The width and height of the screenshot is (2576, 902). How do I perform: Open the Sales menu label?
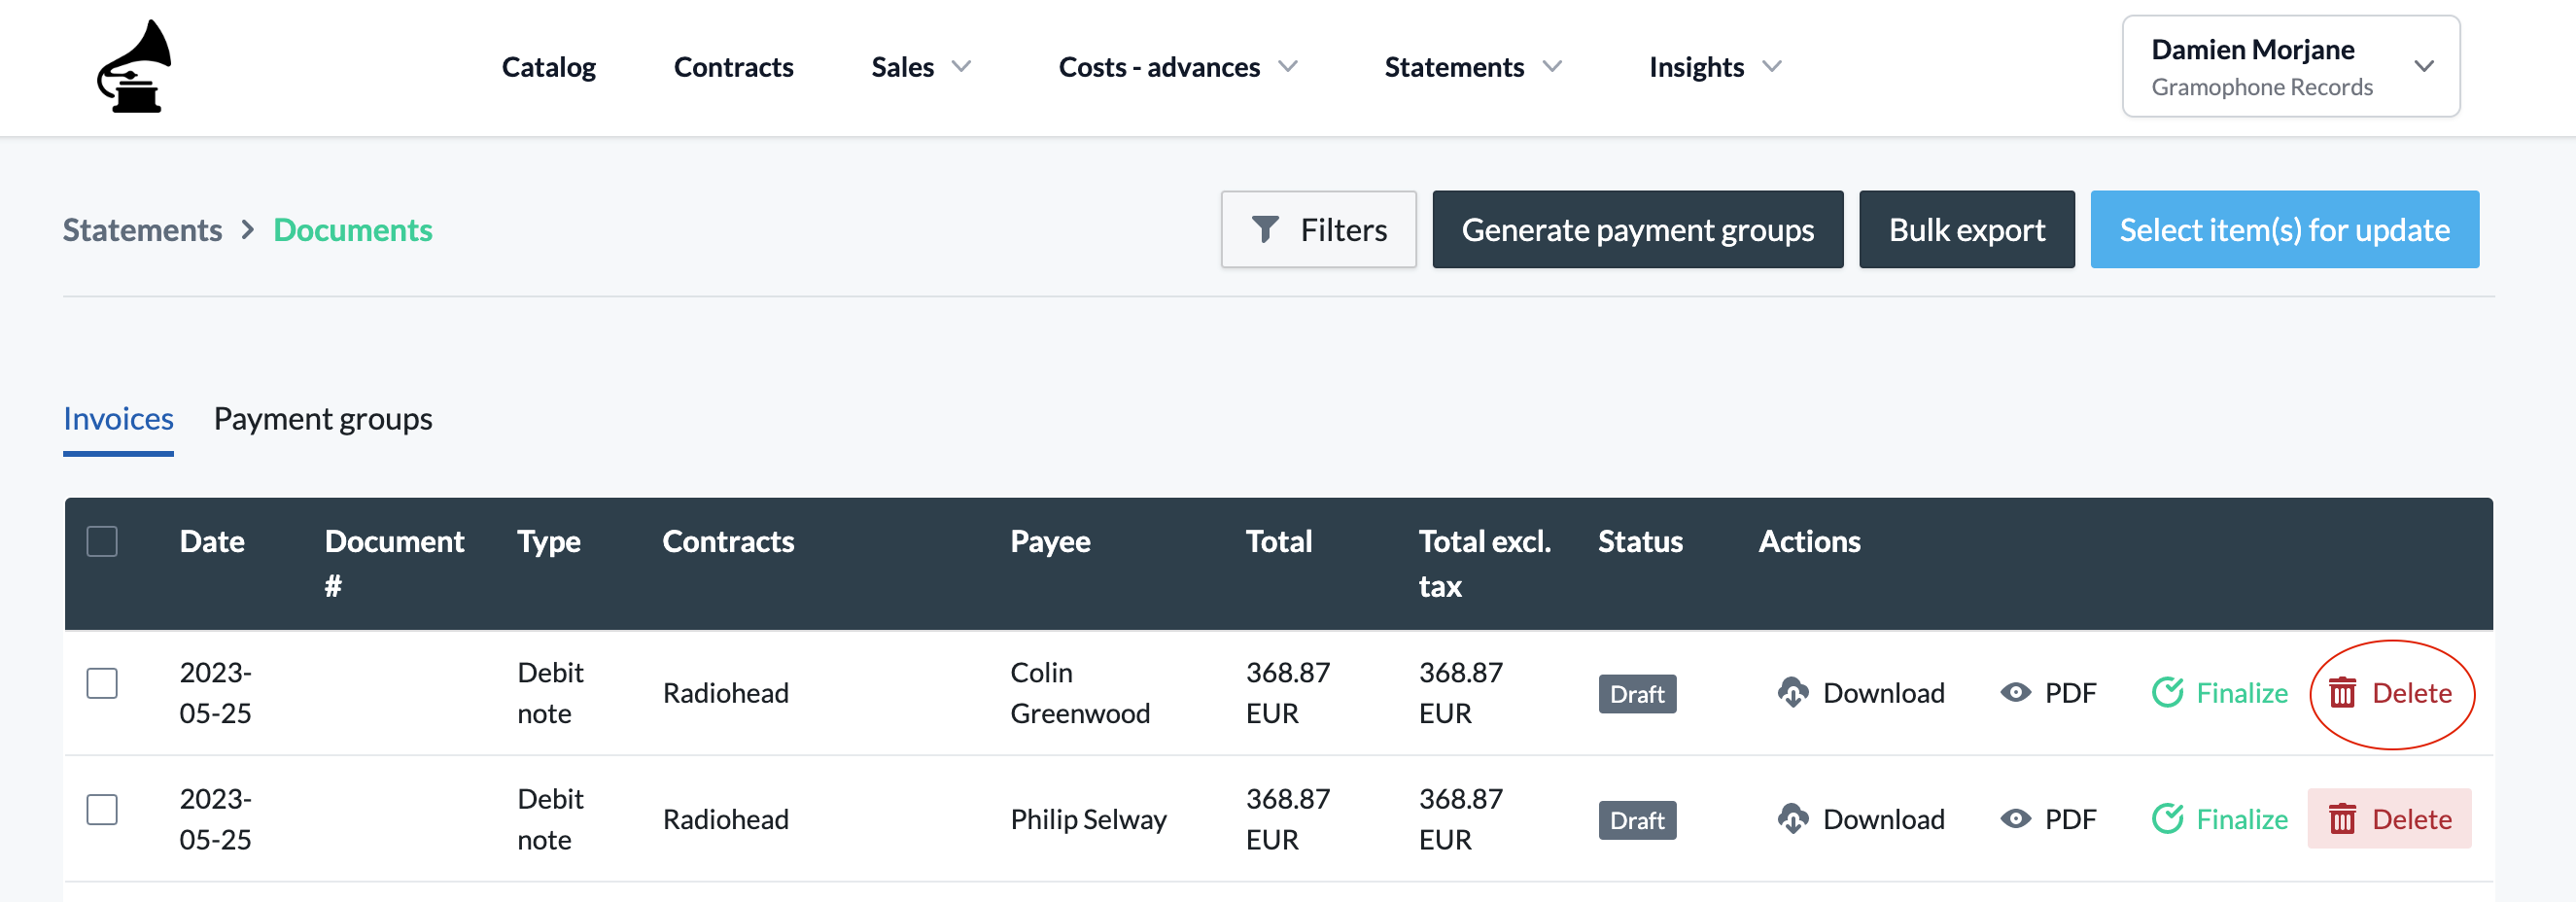coord(902,67)
